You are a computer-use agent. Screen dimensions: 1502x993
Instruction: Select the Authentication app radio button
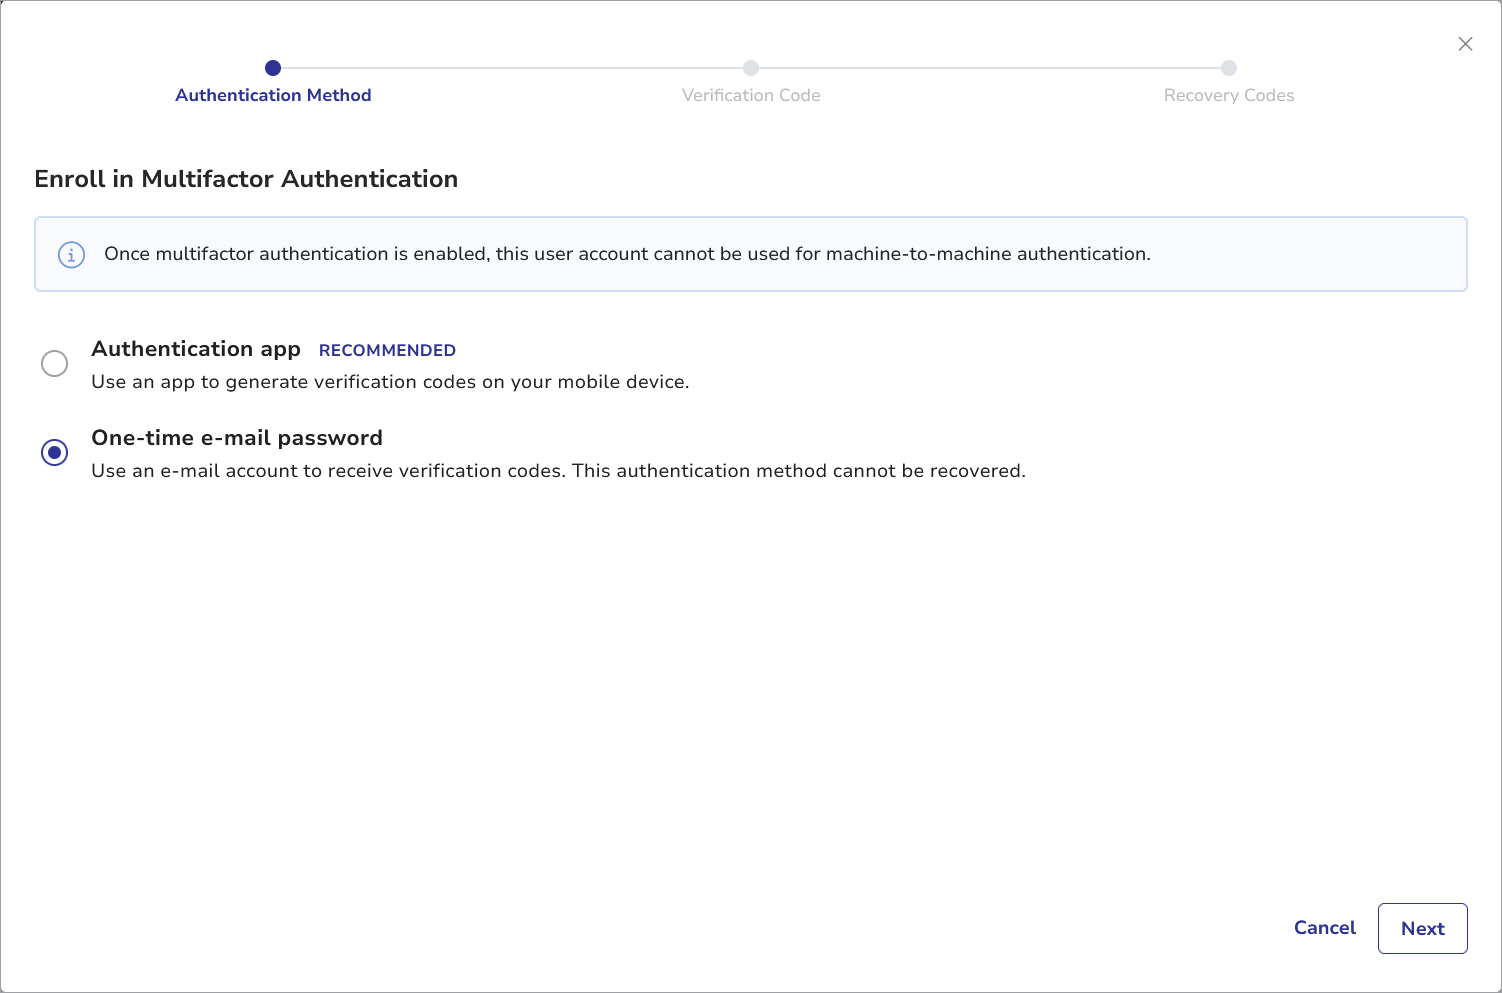point(55,363)
